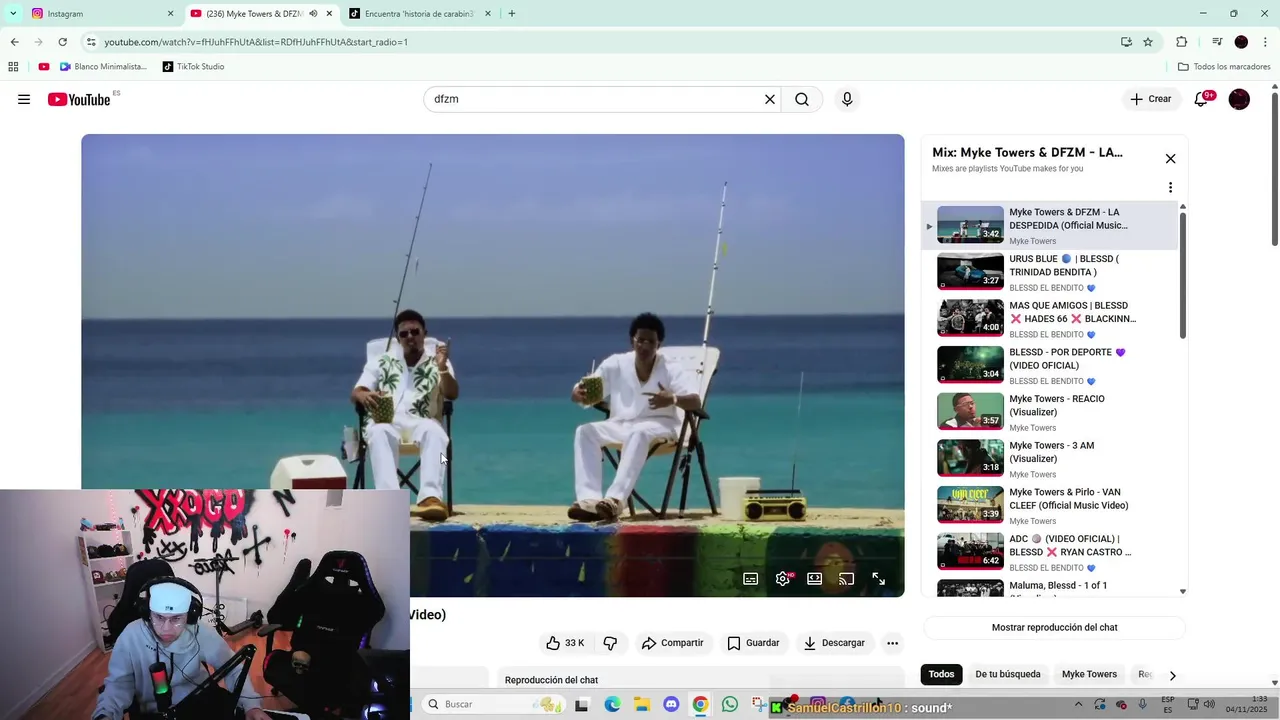
Task: Enter full screen on the video player
Action: pyautogui.click(x=879, y=578)
